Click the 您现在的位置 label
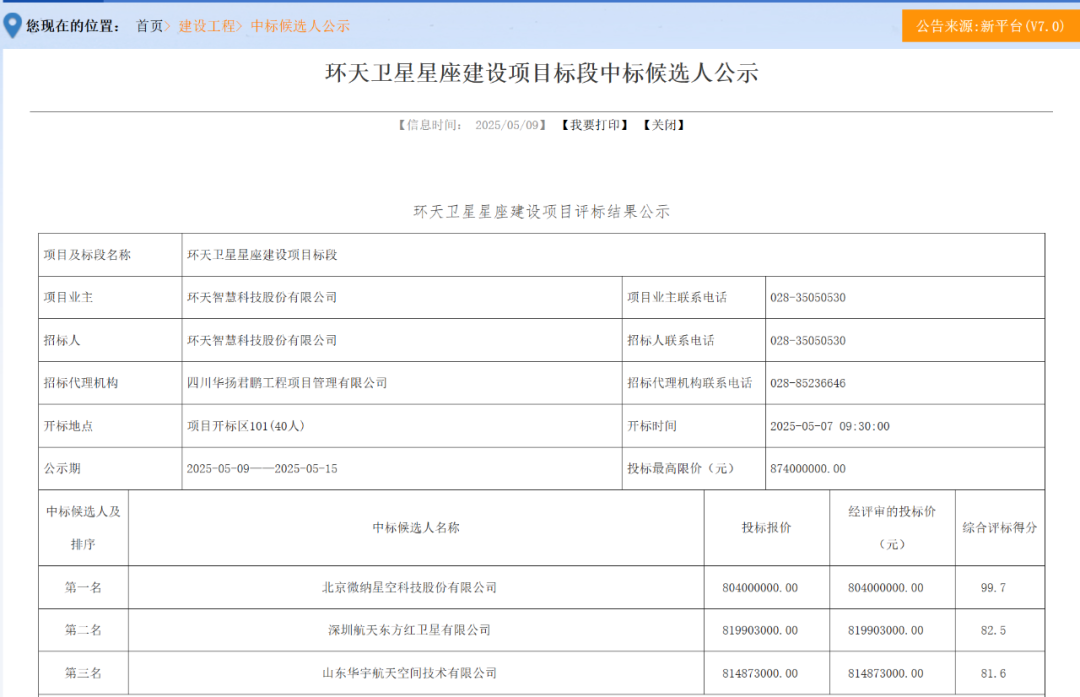 (x=74, y=26)
